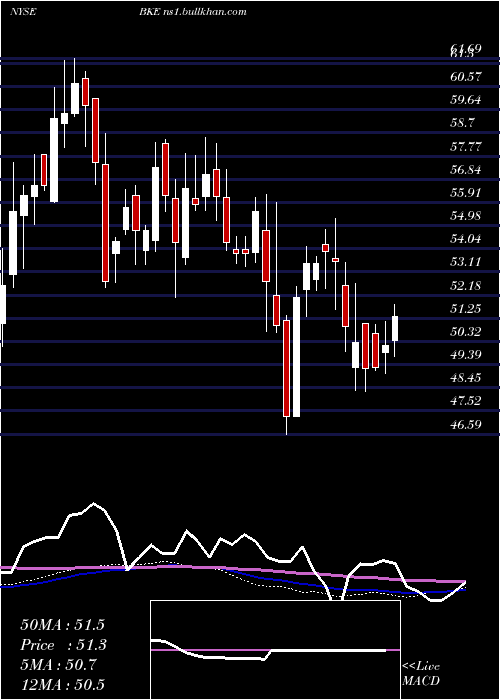Click the 58.7 price axis label
The image size is (500, 700).
pyautogui.click(x=462, y=123)
